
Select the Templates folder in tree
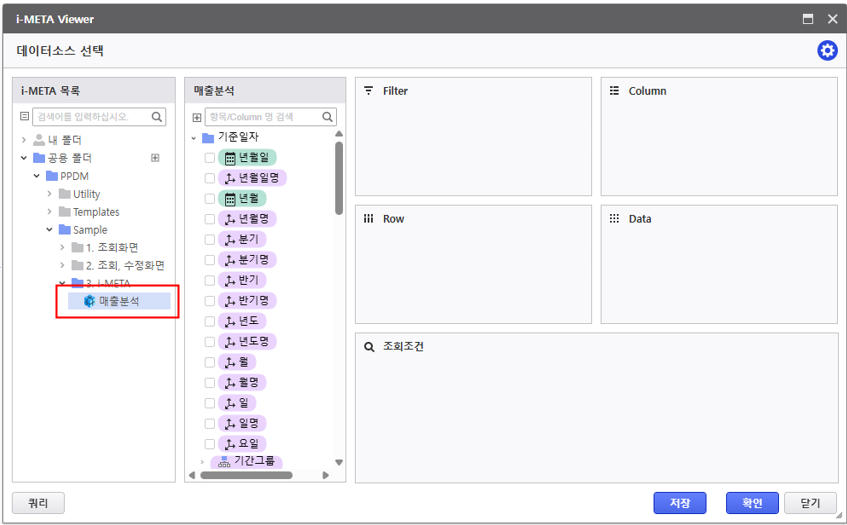(x=95, y=212)
